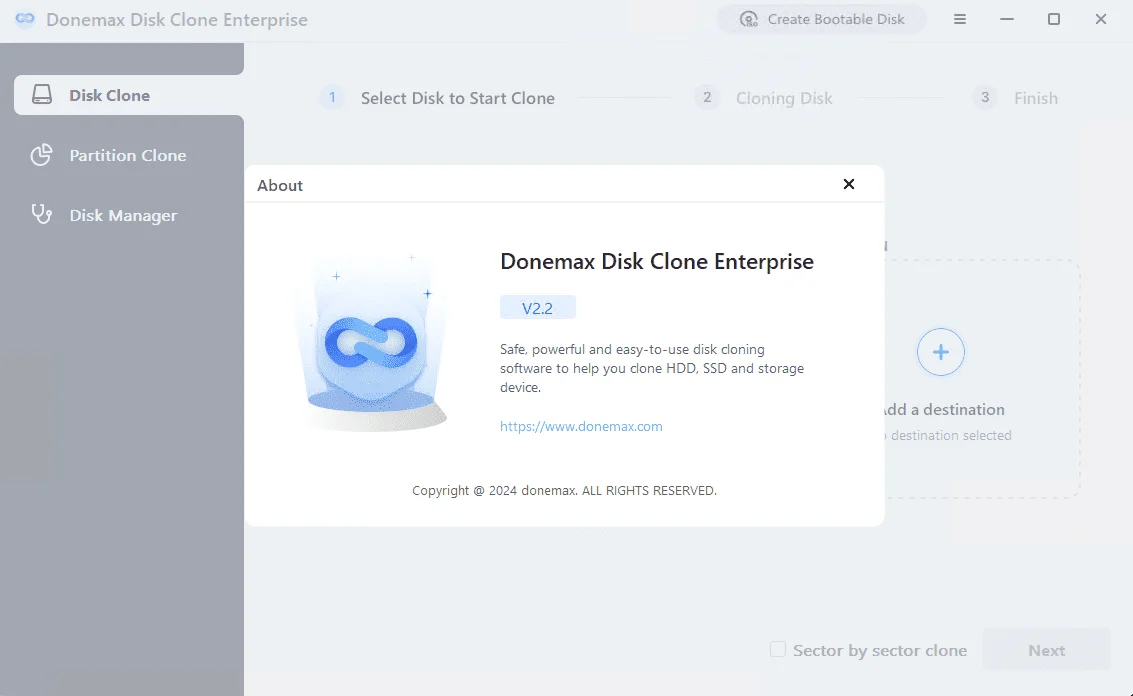Click the Disk Clone drive icon
The height and width of the screenshot is (696, 1133).
click(x=42, y=95)
